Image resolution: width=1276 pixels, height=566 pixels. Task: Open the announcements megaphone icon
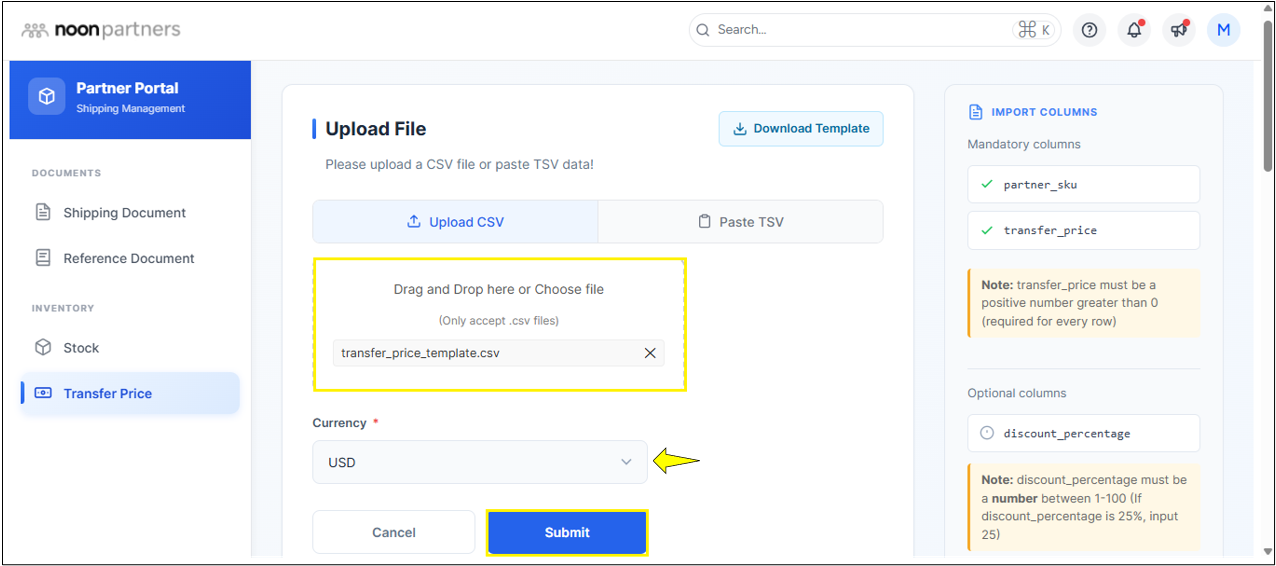pyautogui.click(x=1179, y=30)
